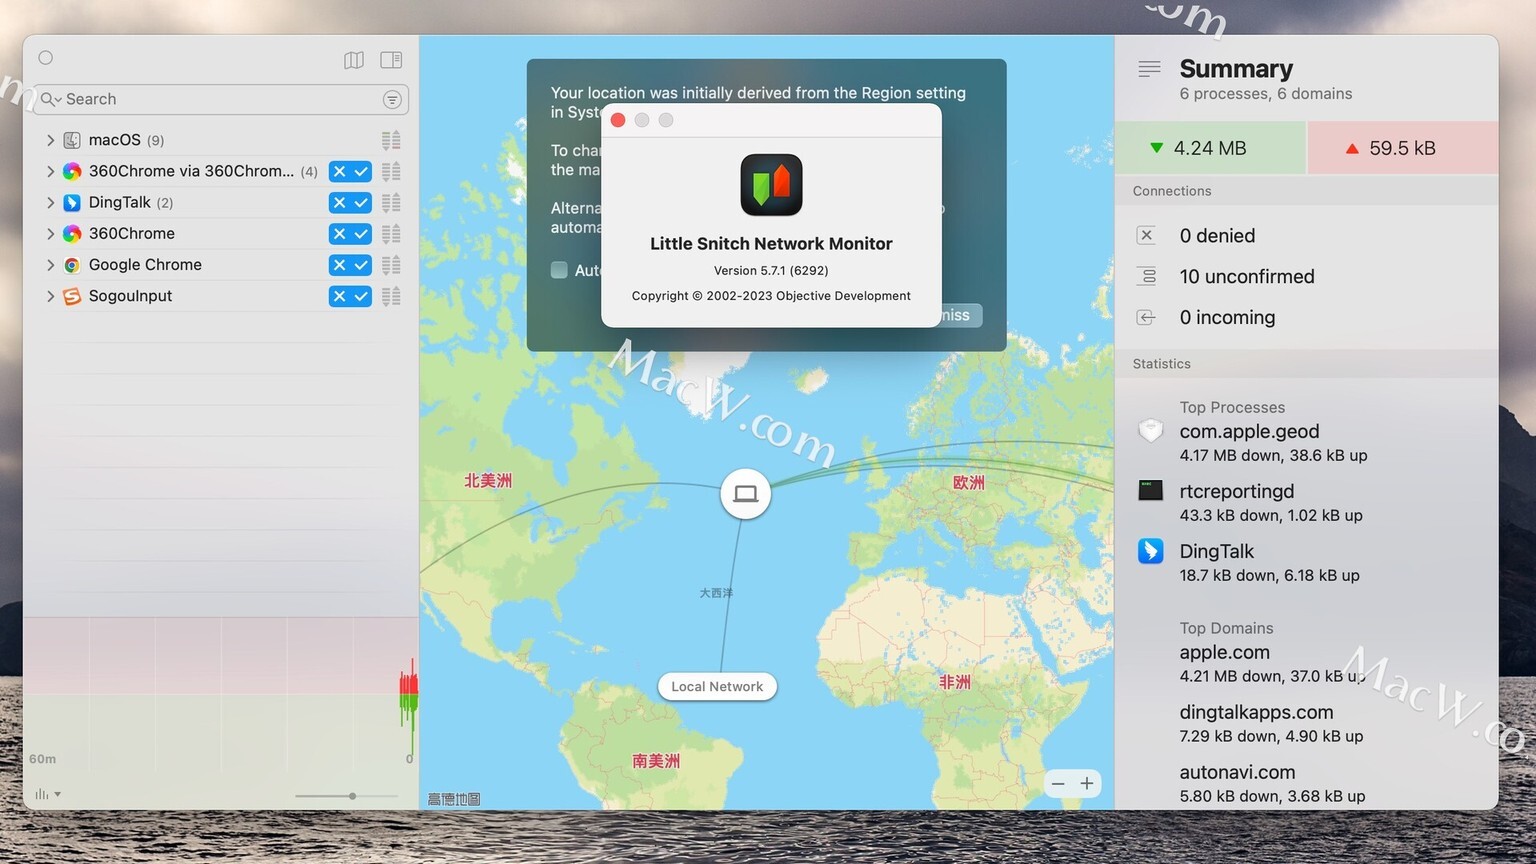
Task: Click the Local Network label on map
Action: pyautogui.click(x=717, y=687)
